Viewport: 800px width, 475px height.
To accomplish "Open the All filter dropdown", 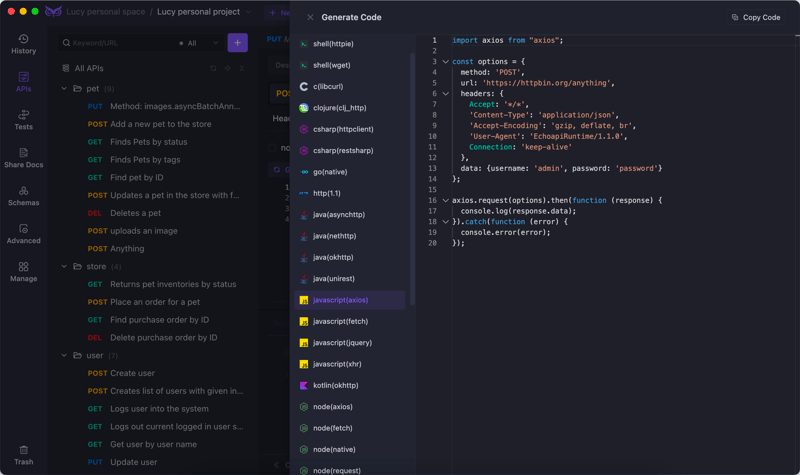I will (x=199, y=43).
